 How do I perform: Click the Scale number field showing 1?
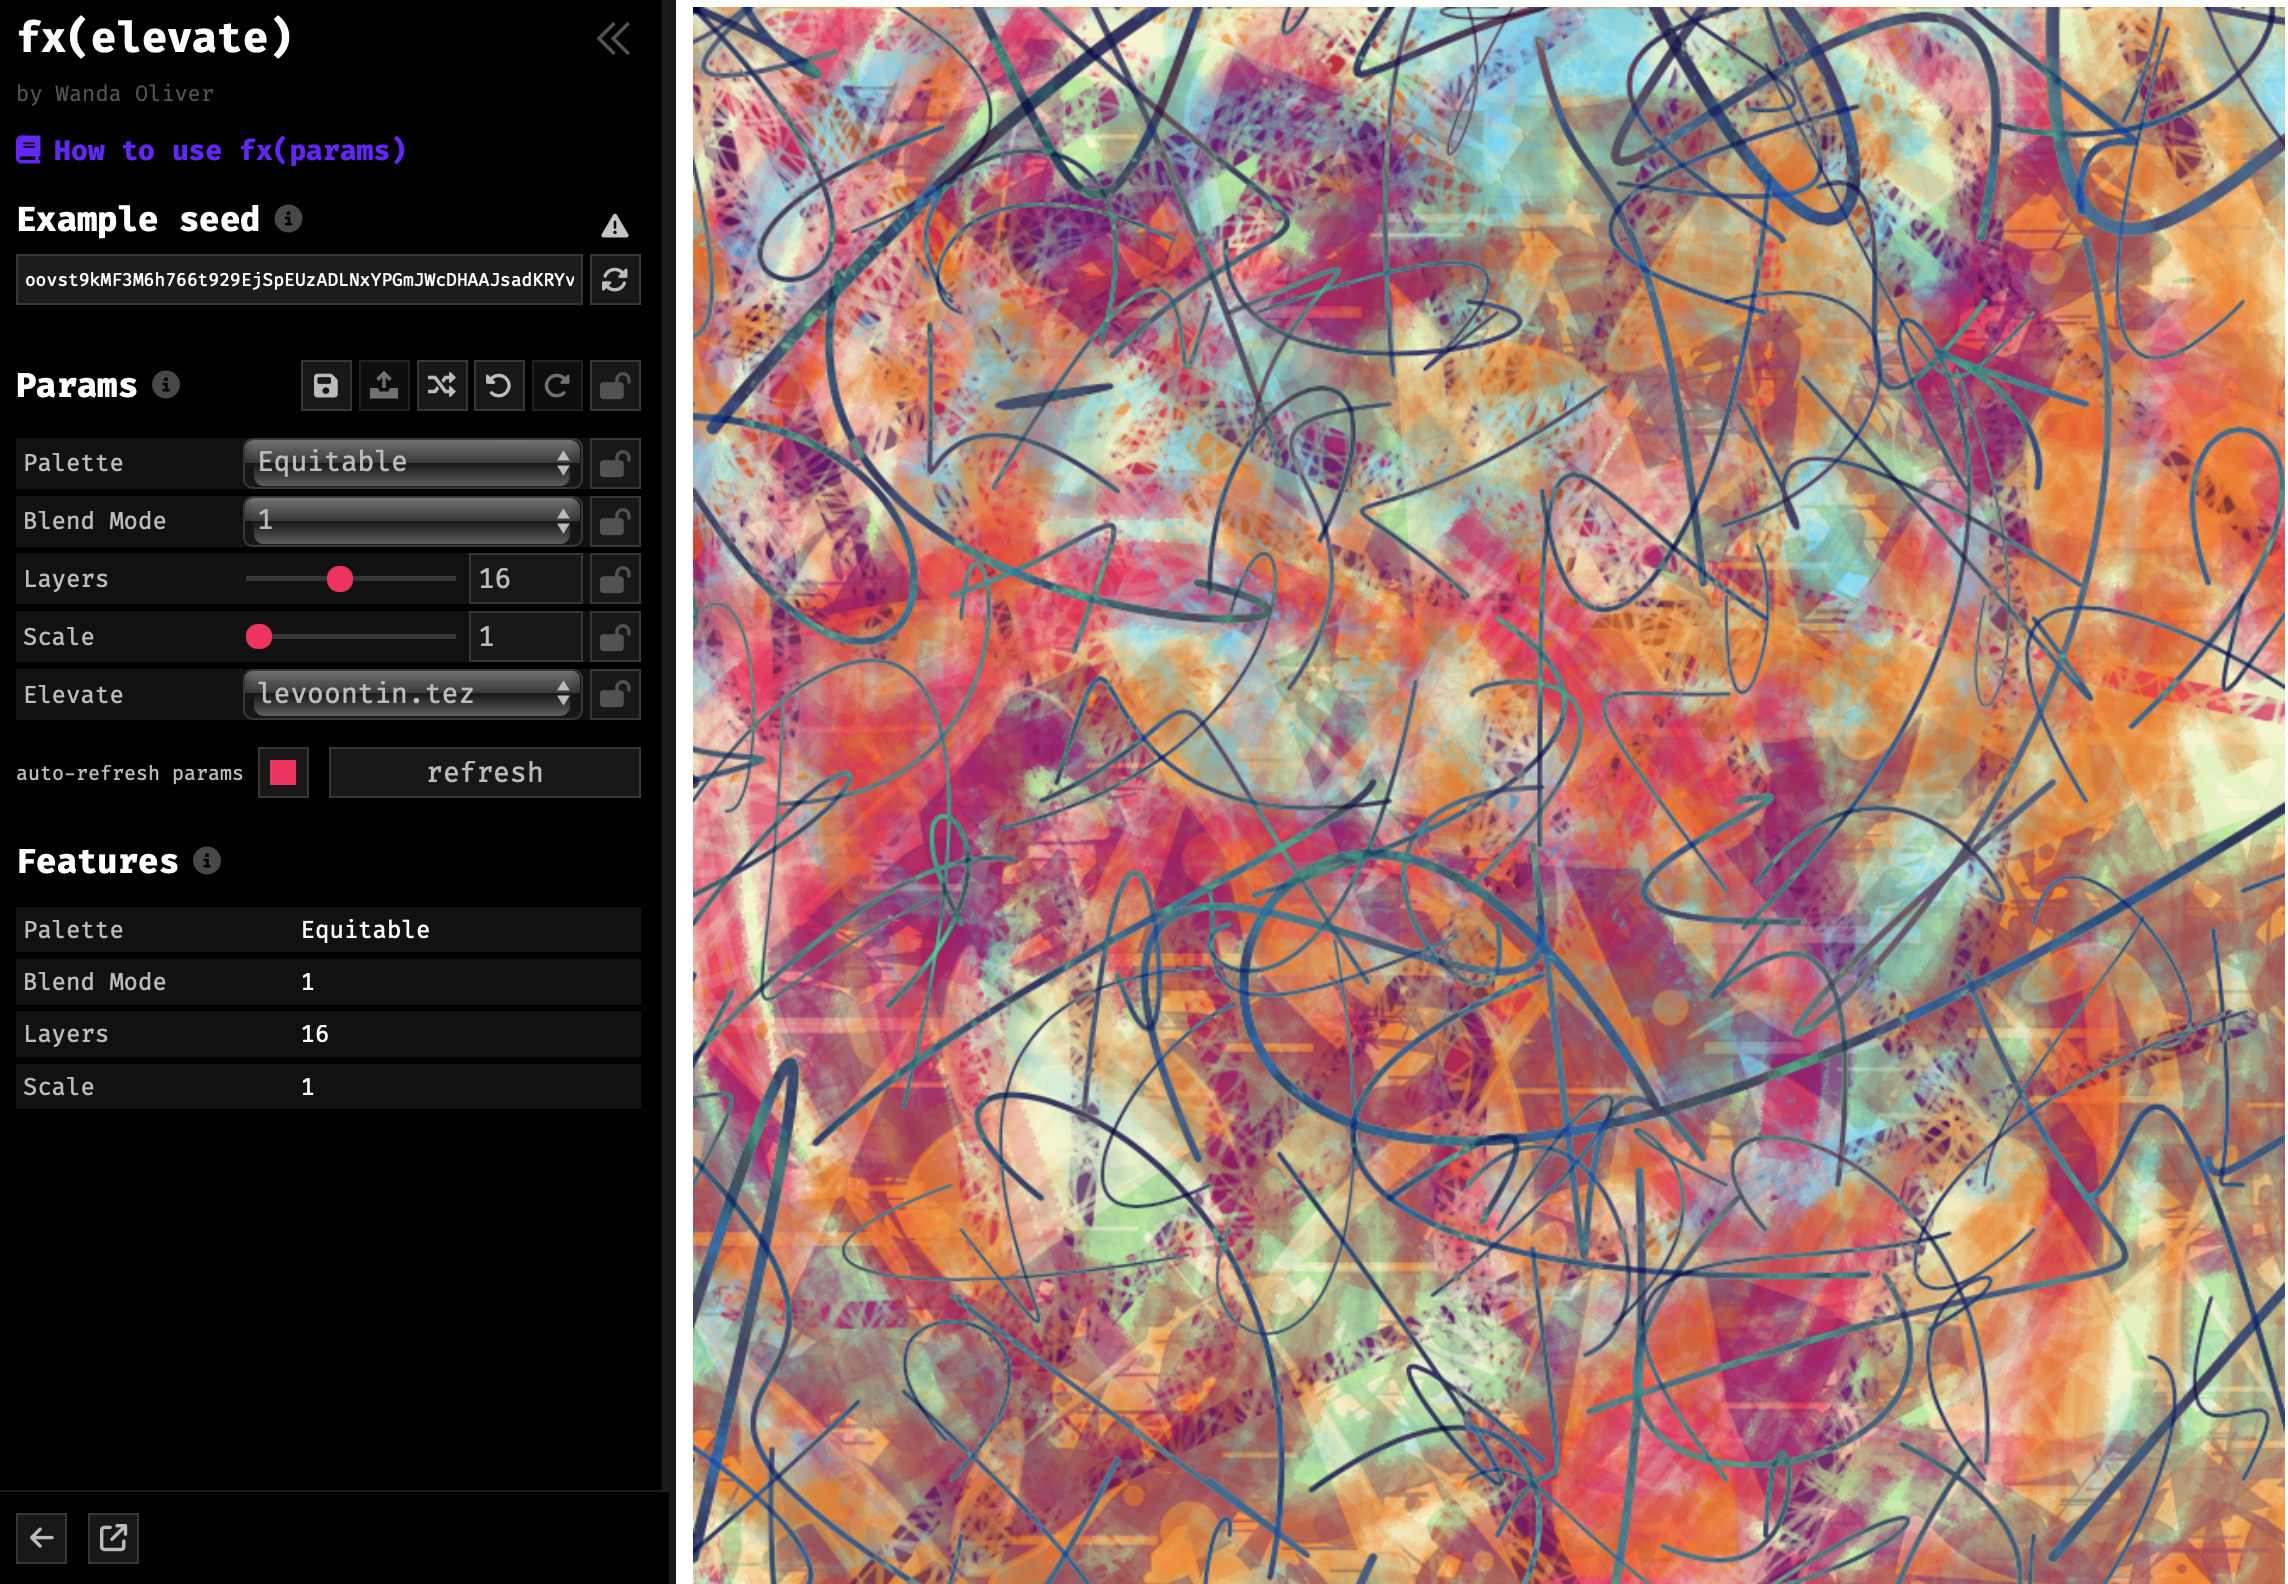click(x=526, y=637)
